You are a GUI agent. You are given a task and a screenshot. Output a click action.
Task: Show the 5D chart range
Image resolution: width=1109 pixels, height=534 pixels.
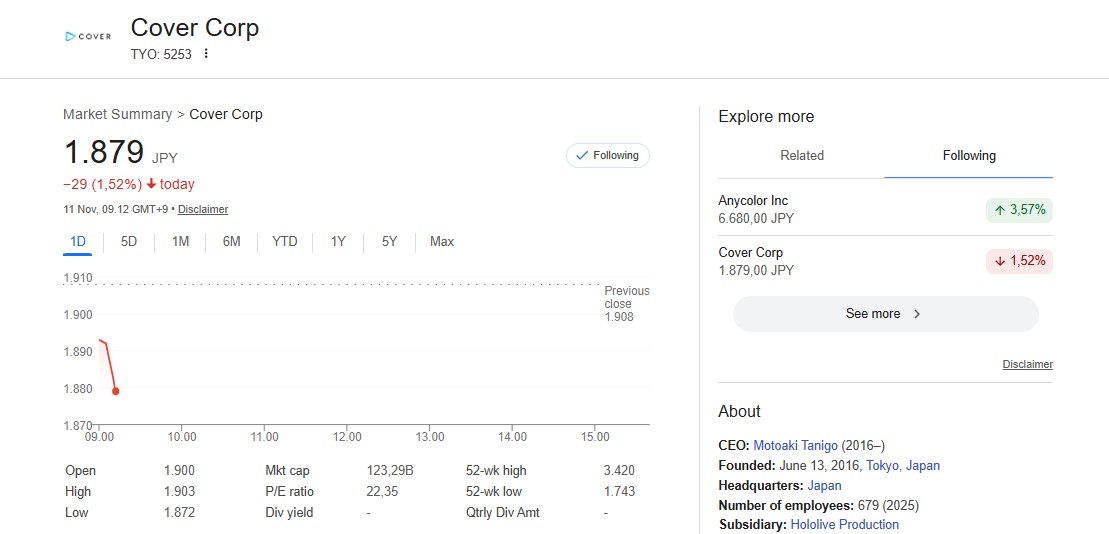tap(129, 241)
